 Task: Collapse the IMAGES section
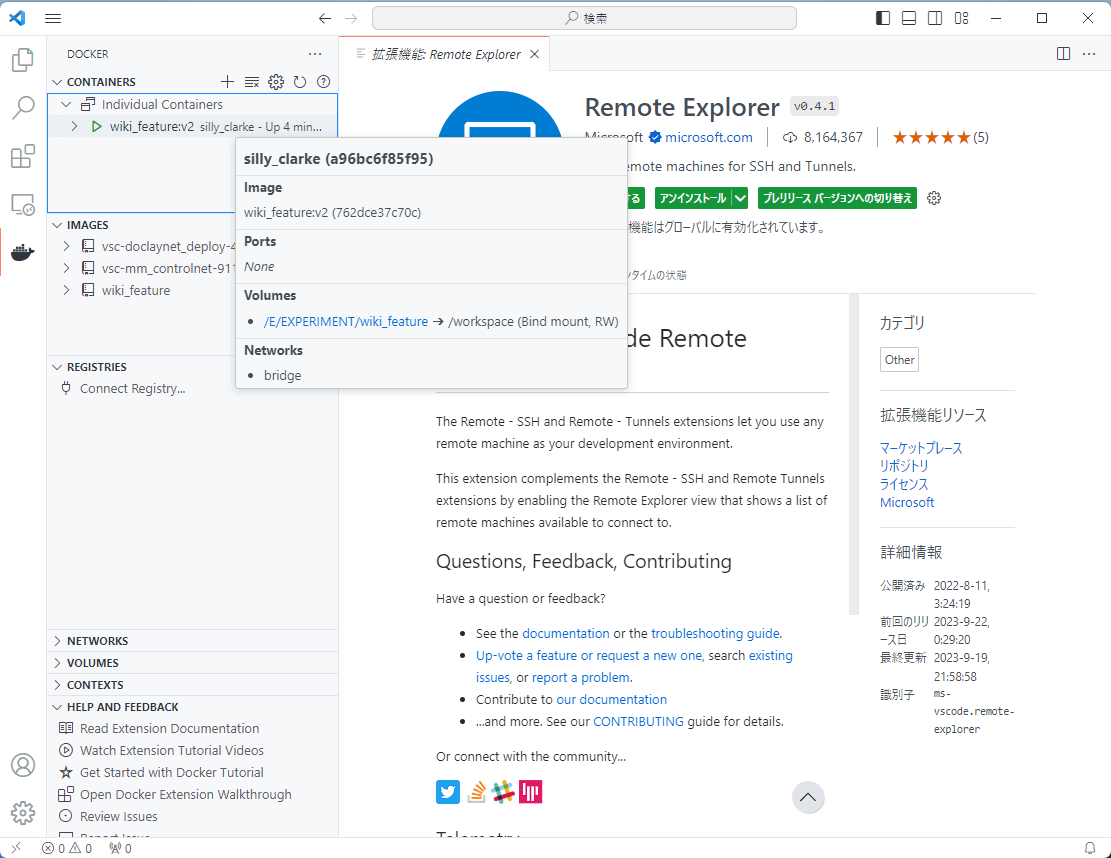57,225
